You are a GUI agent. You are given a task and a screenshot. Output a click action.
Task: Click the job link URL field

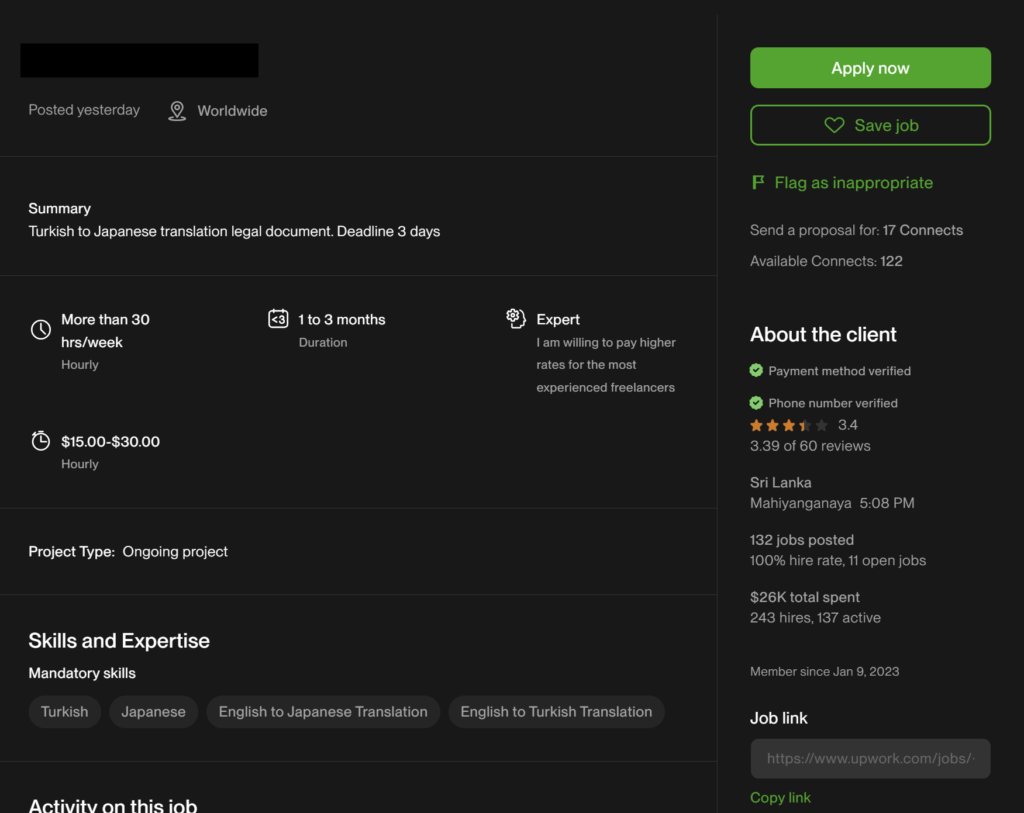tap(870, 759)
